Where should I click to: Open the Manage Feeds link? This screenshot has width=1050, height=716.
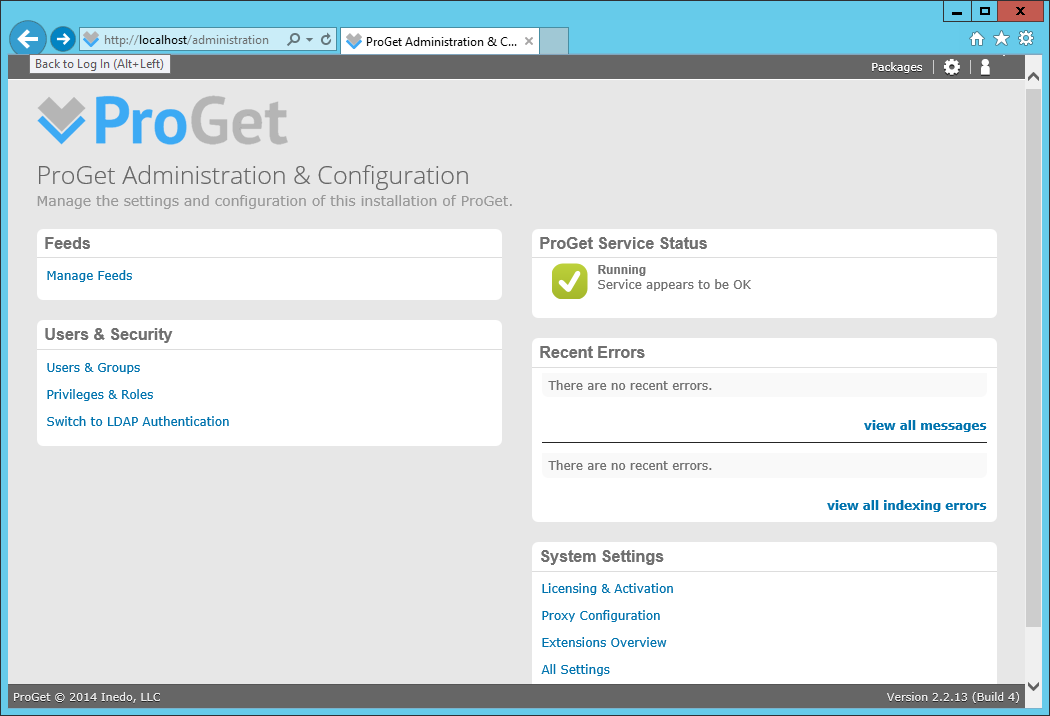[x=89, y=275]
